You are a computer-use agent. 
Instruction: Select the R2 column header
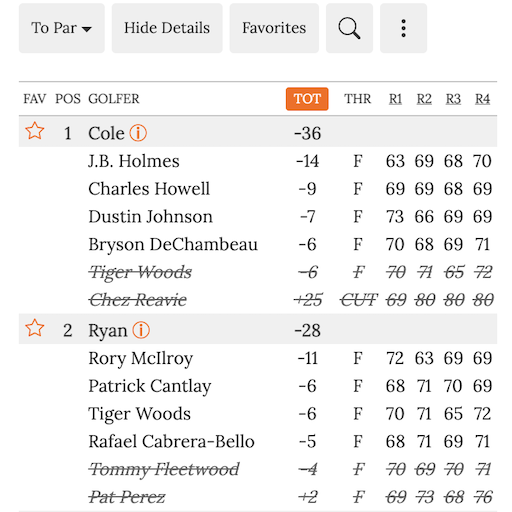[x=424, y=99]
